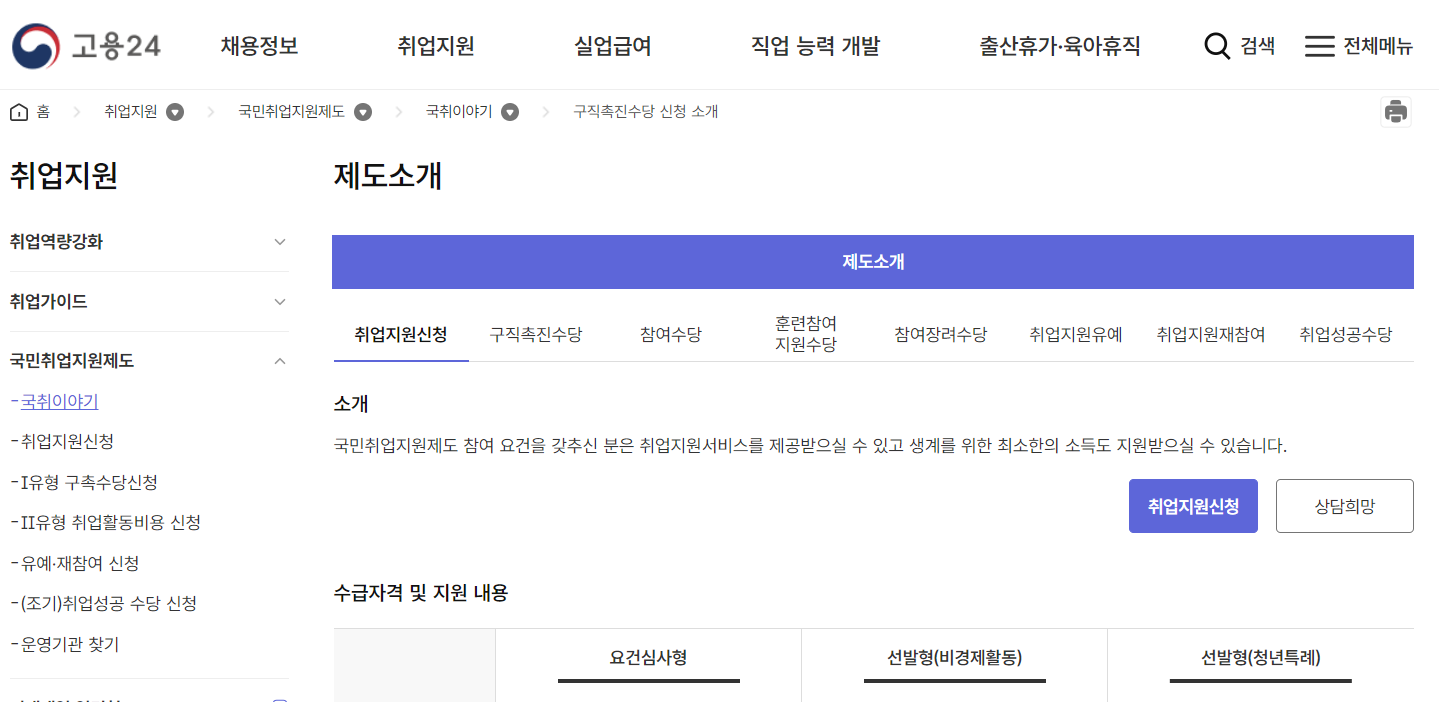Open the 국민취업지원제도 breadcrumb dropdown
Screen dimensions: 1439x702
pyautogui.click(x=364, y=112)
